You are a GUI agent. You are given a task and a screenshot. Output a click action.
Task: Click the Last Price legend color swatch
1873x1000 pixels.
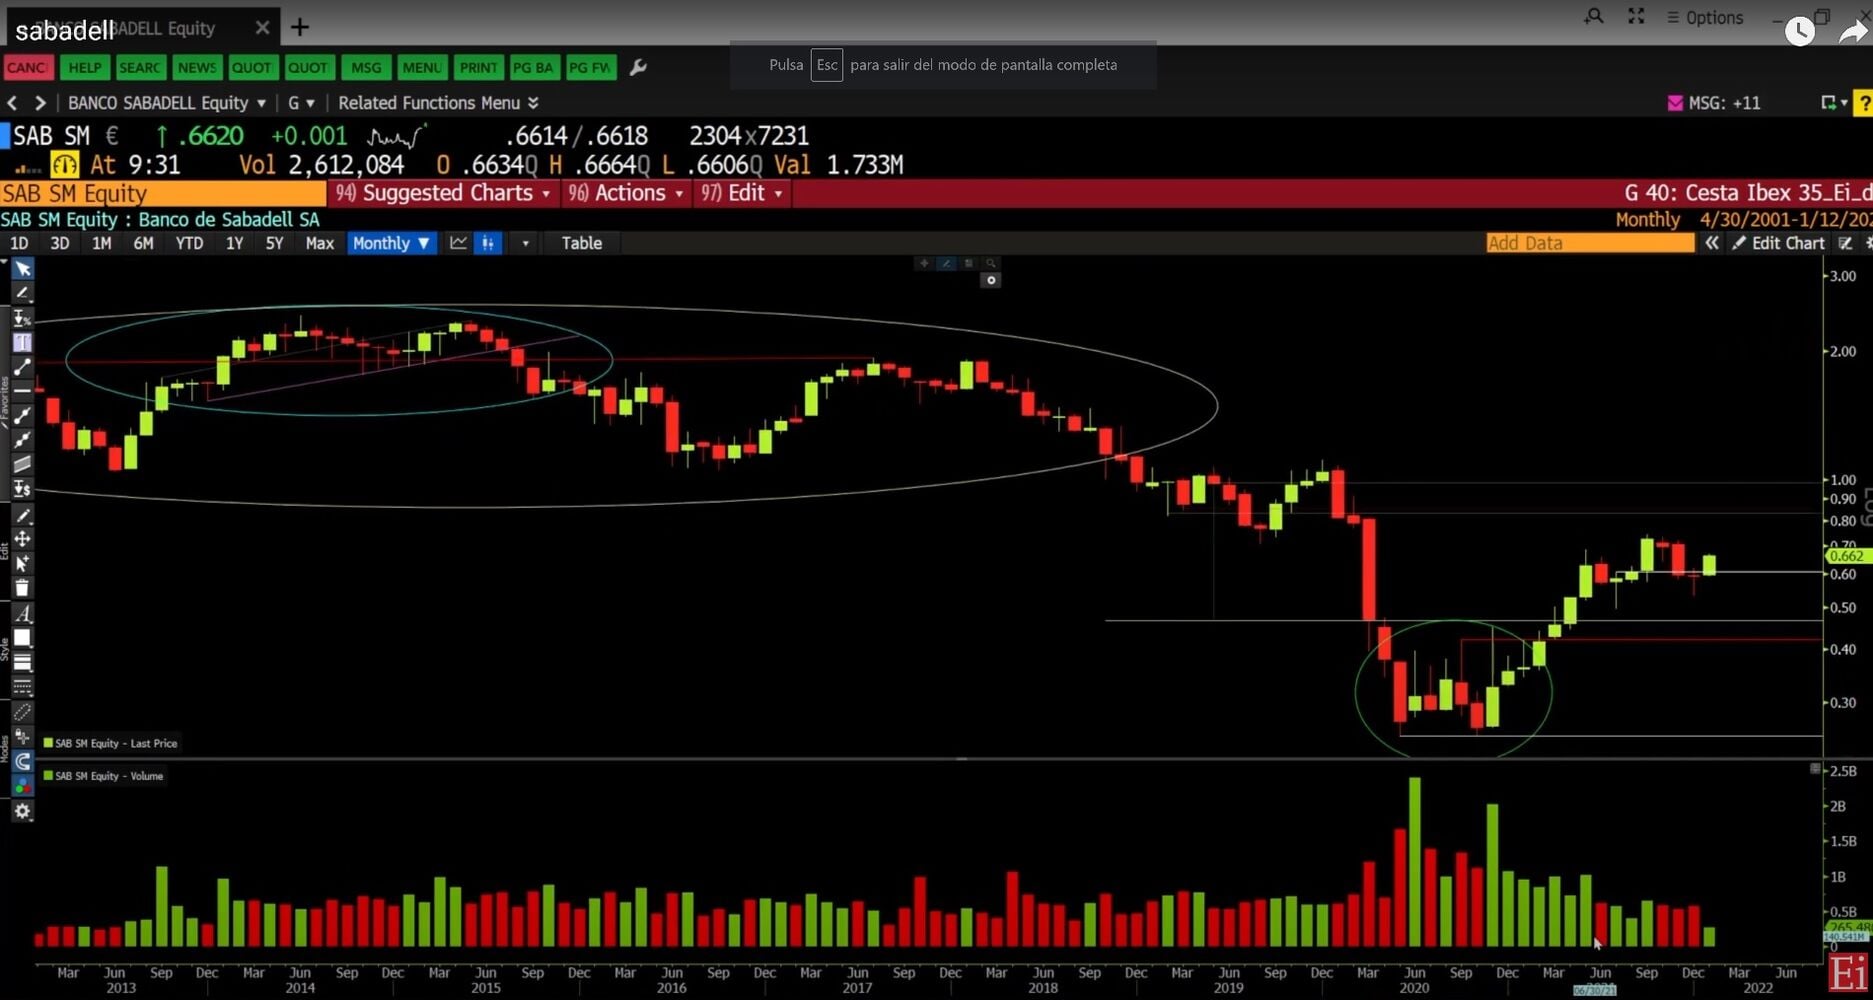pyautogui.click(x=48, y=743)
